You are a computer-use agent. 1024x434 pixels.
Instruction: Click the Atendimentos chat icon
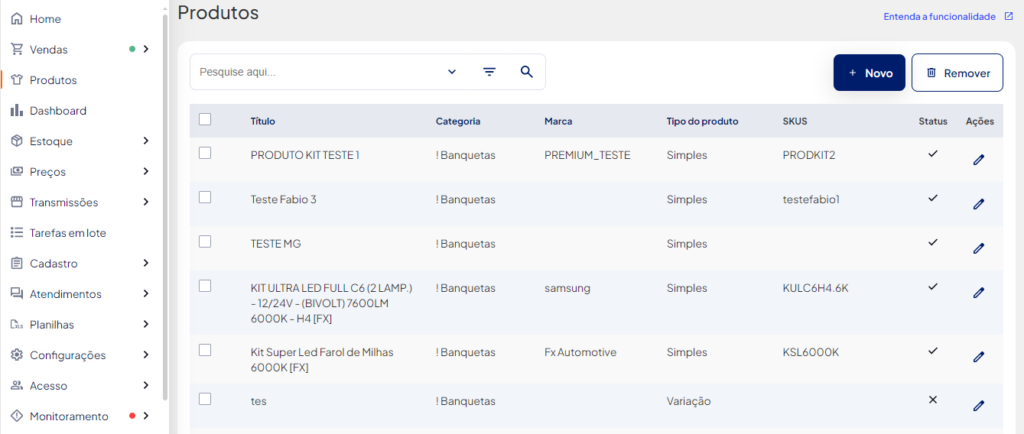click(17, 294)
